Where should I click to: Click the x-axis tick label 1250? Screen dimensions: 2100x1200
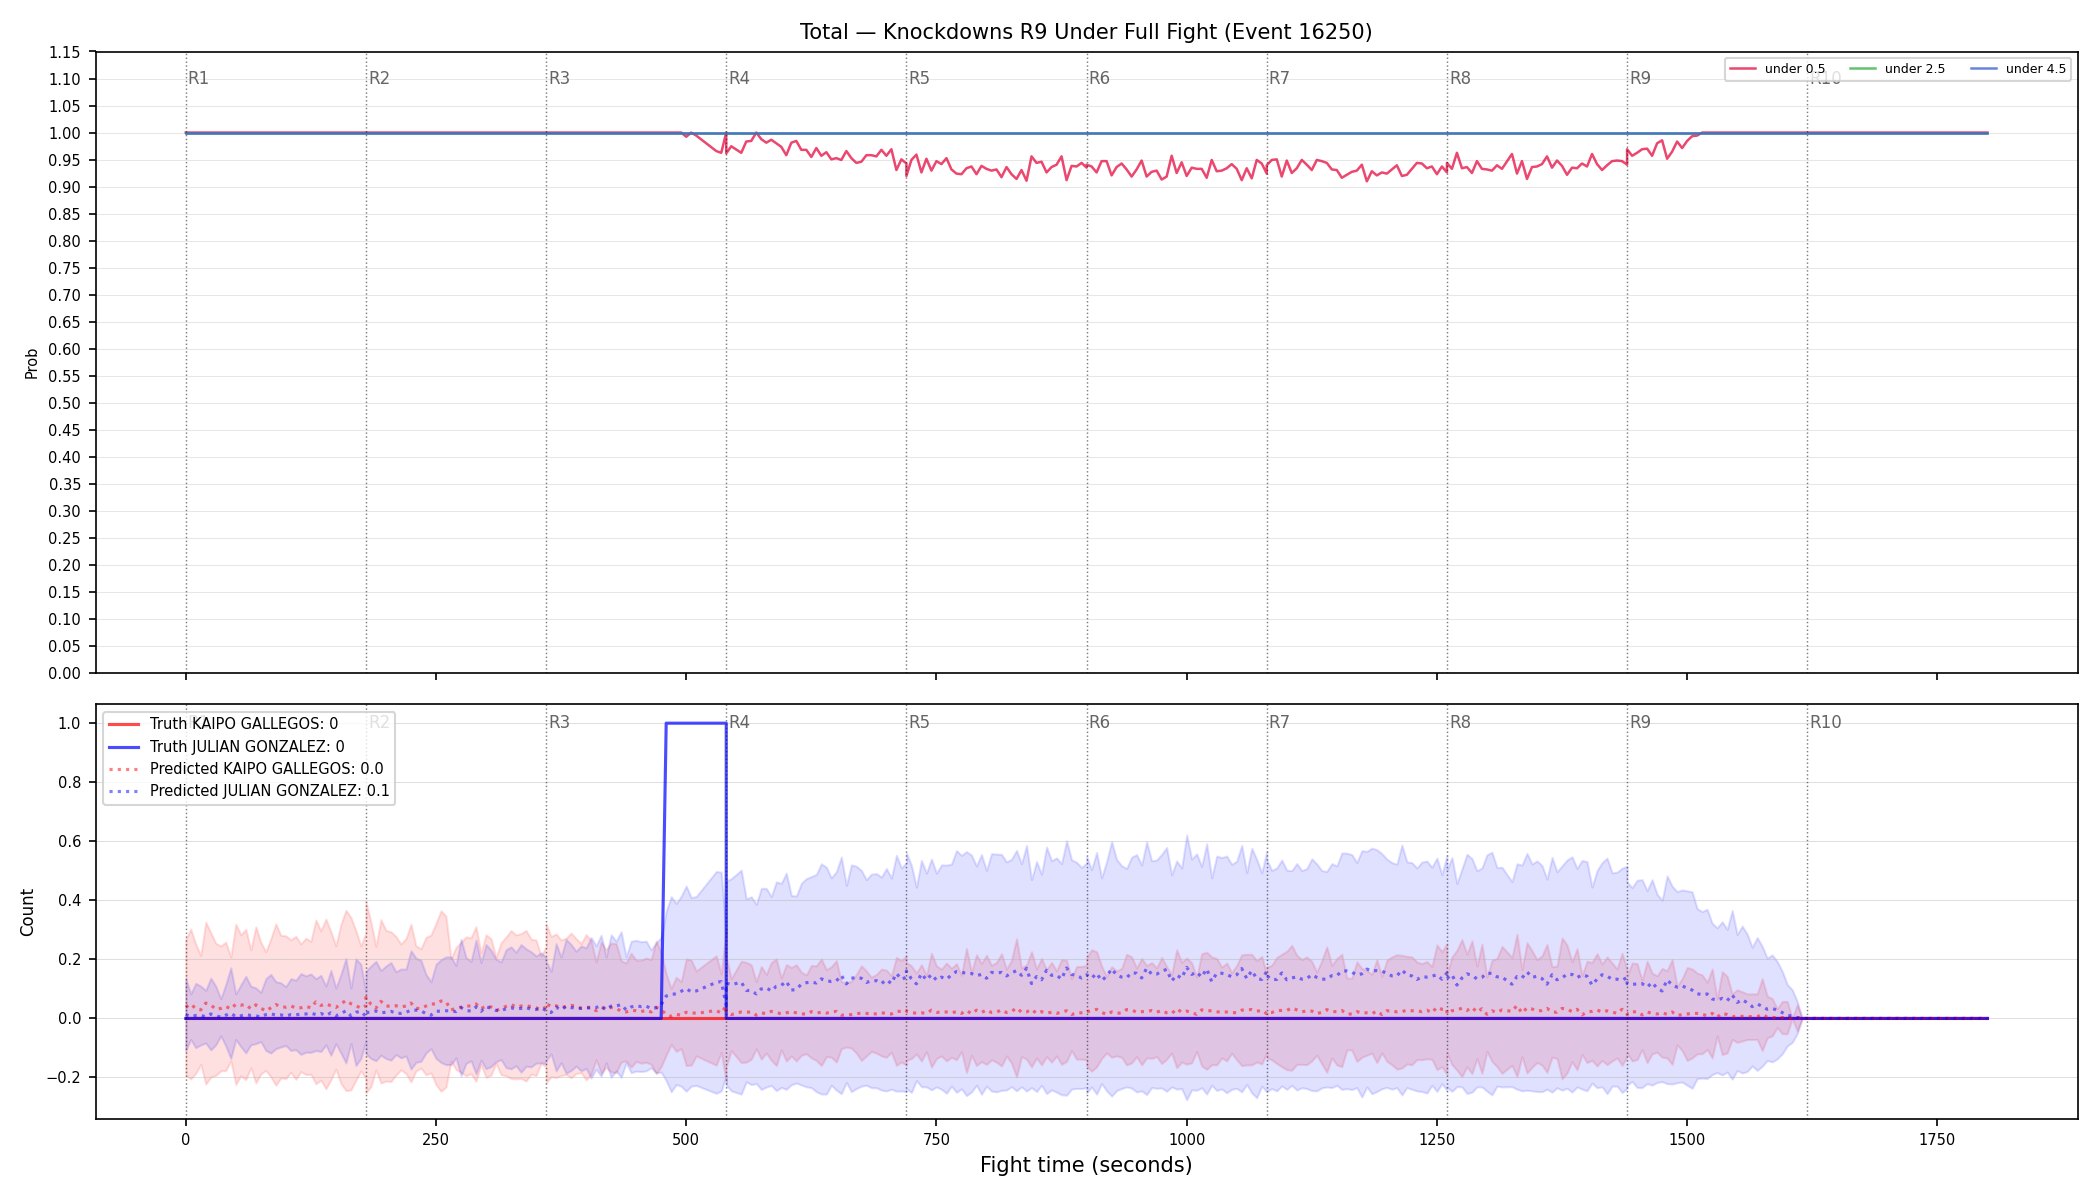[x=1436, y=1139]
